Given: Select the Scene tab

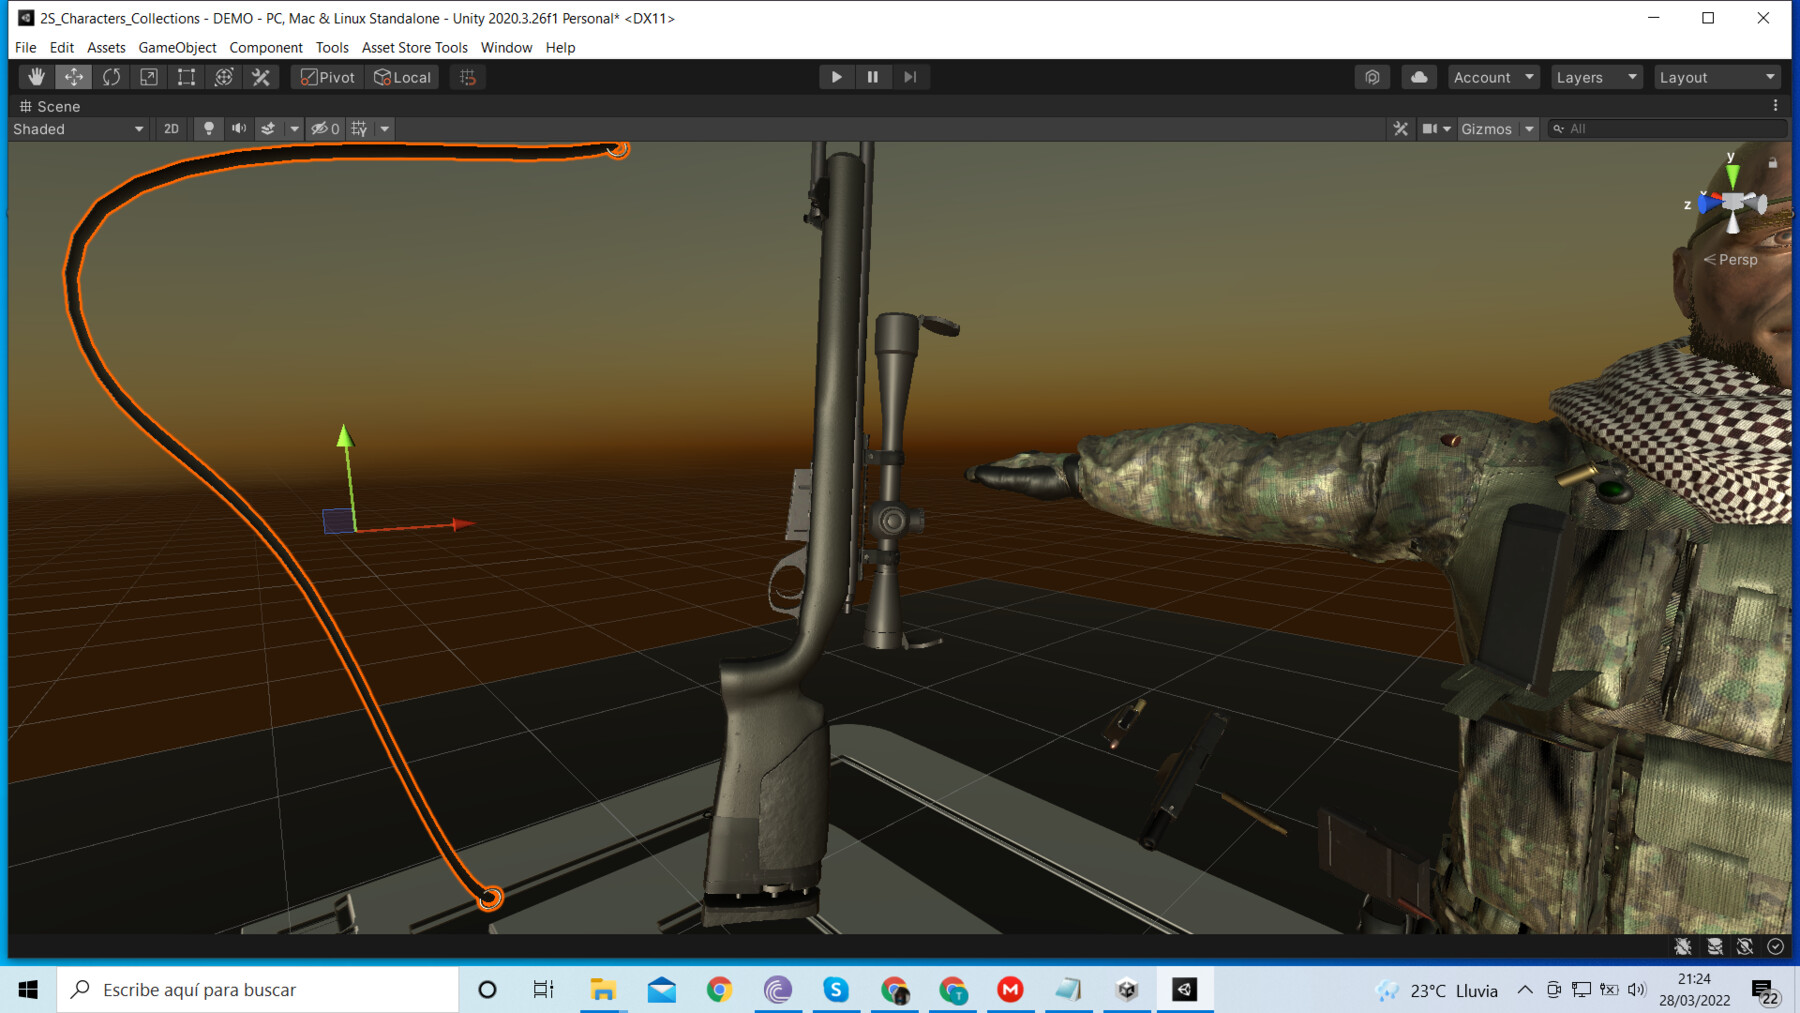Looking at the screenshot, I should pos(50,106).
